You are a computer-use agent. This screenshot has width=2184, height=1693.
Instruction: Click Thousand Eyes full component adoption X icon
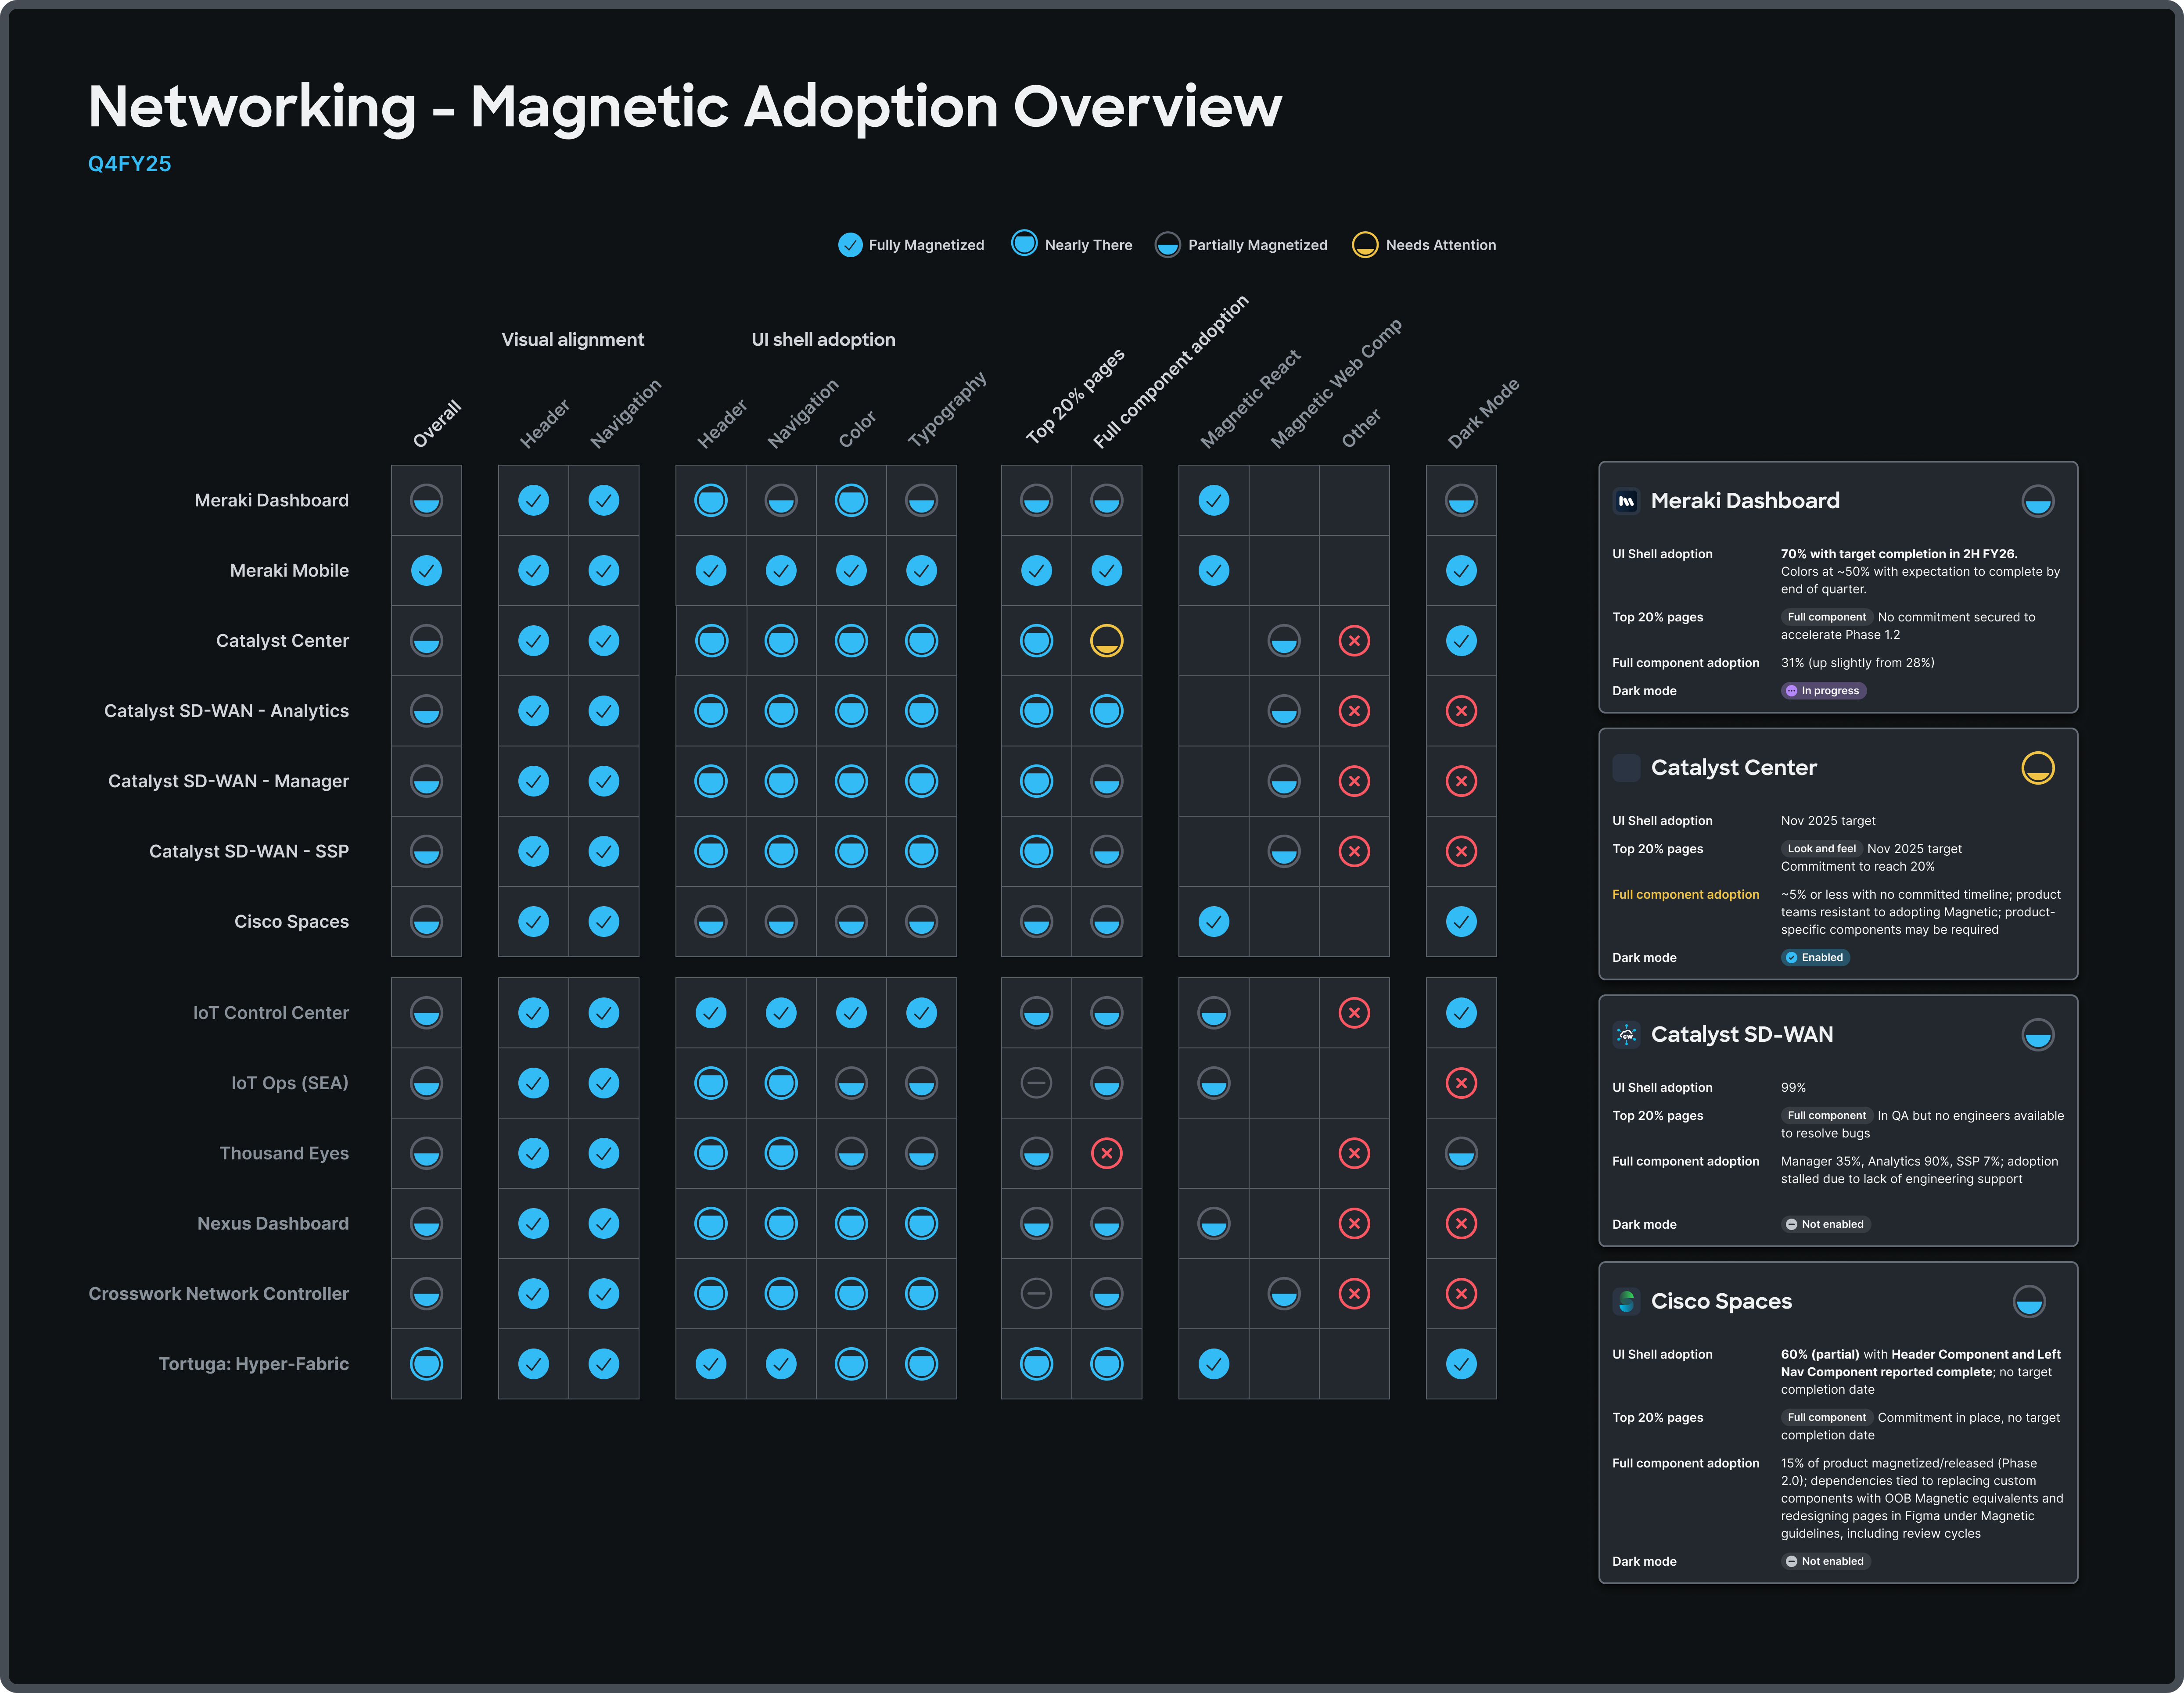tap(1106, 1153)
